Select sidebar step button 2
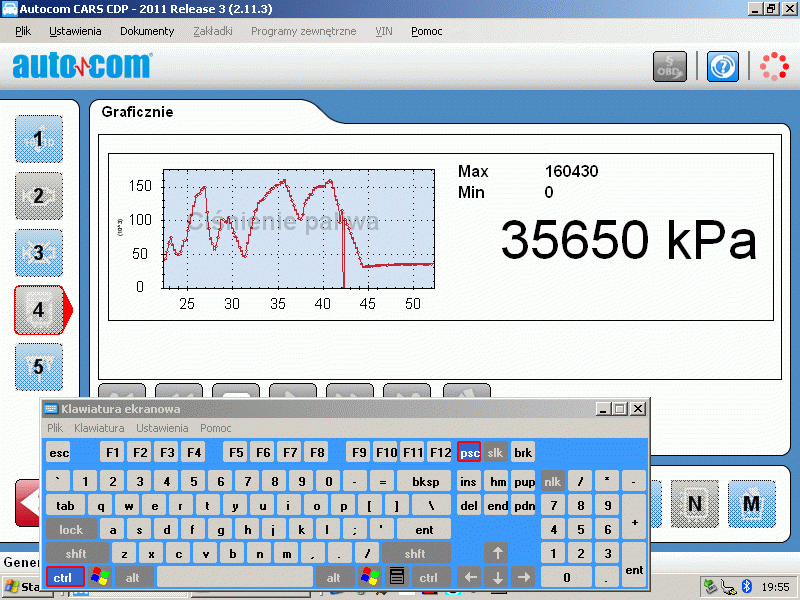The height and width of the screenshot is (600, 800). click(x=39, y=196)
